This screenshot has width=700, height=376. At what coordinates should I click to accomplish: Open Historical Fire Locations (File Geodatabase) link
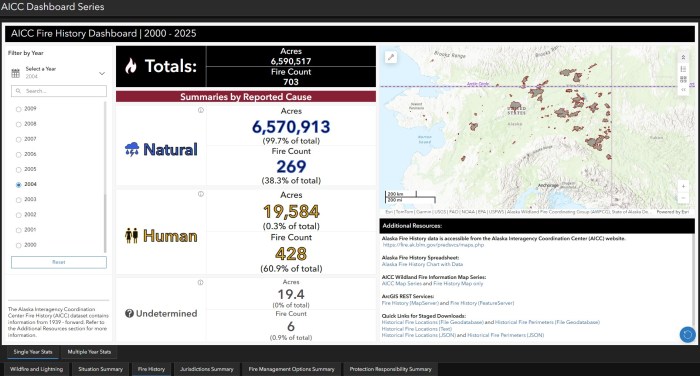click(x=432, y=322)
